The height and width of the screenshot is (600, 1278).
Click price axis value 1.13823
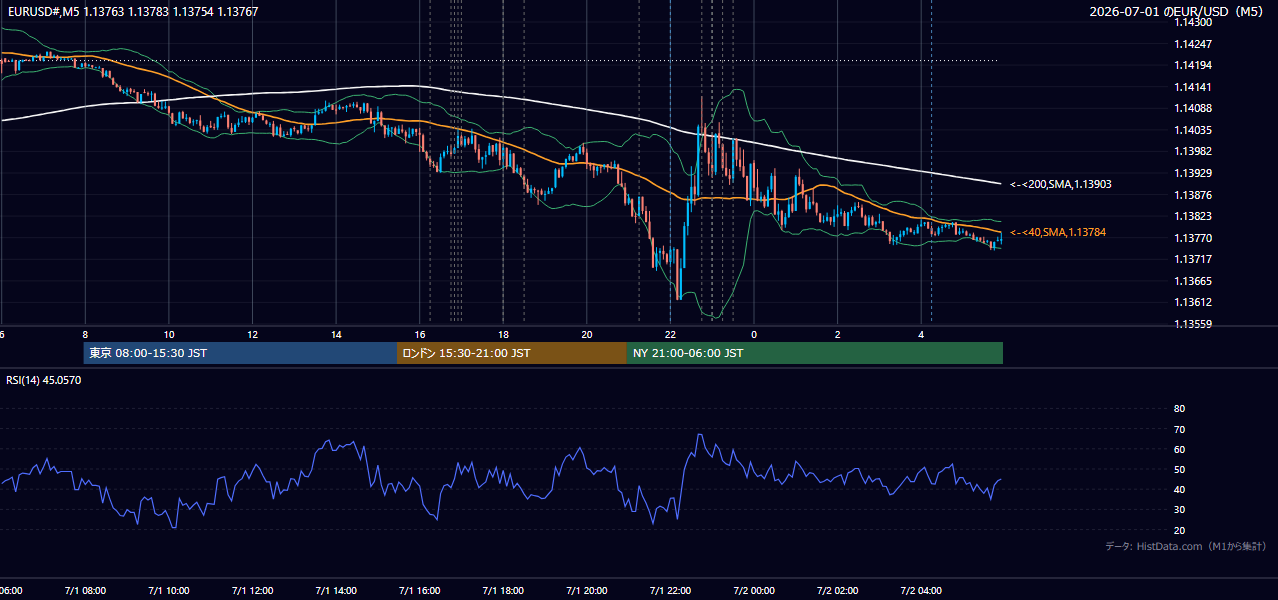point(1194,216)
